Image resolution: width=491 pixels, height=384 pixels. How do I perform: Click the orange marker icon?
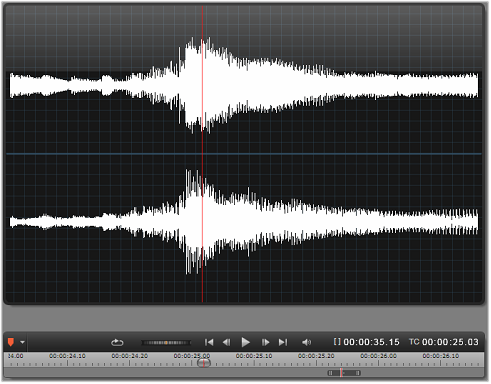coord(11,342)
